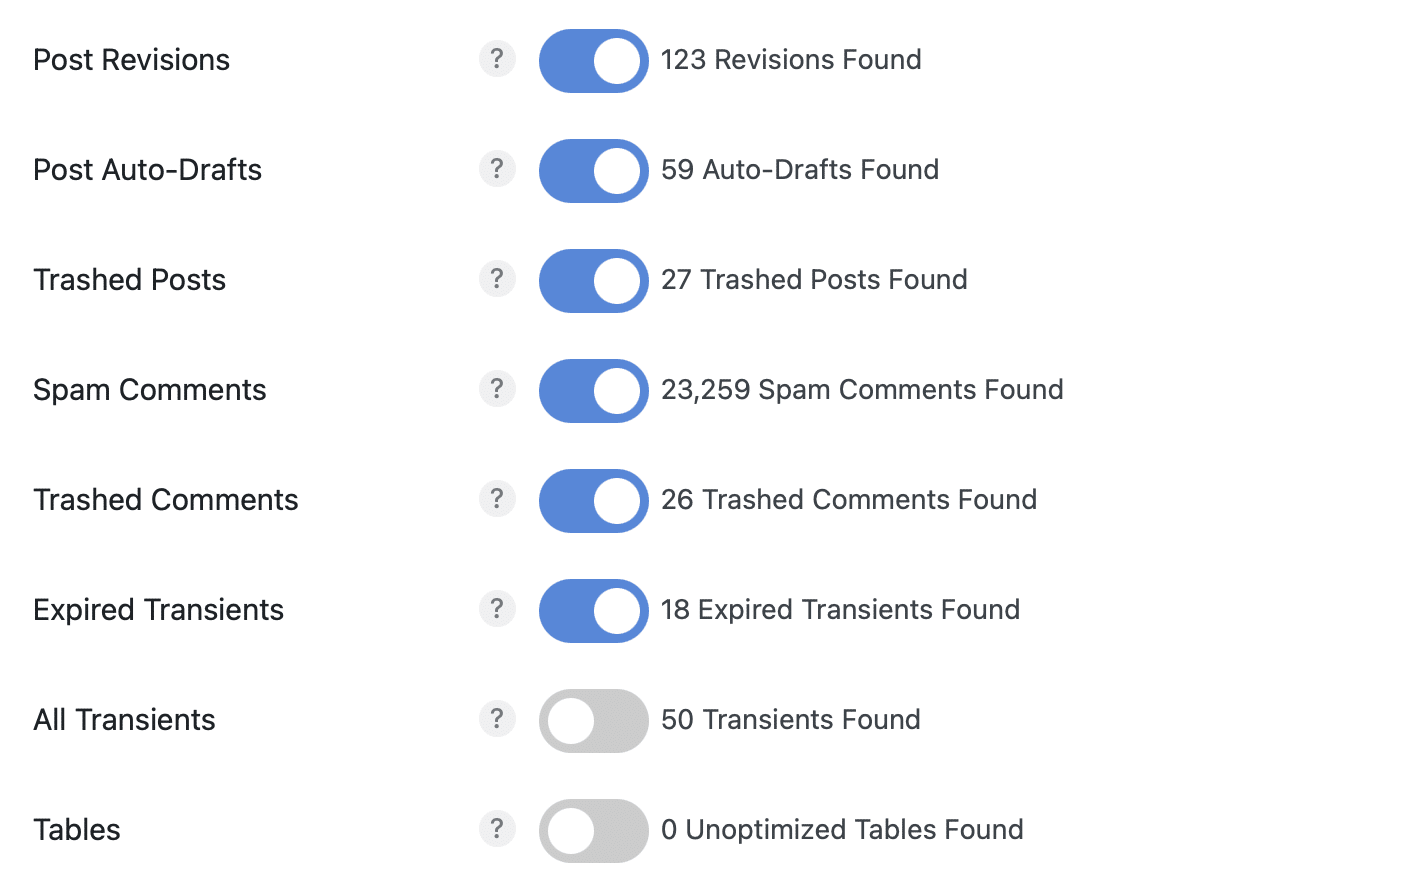Show help for Expired Transients
Viewport: 1414px width, 894px height.
[497, 609]
